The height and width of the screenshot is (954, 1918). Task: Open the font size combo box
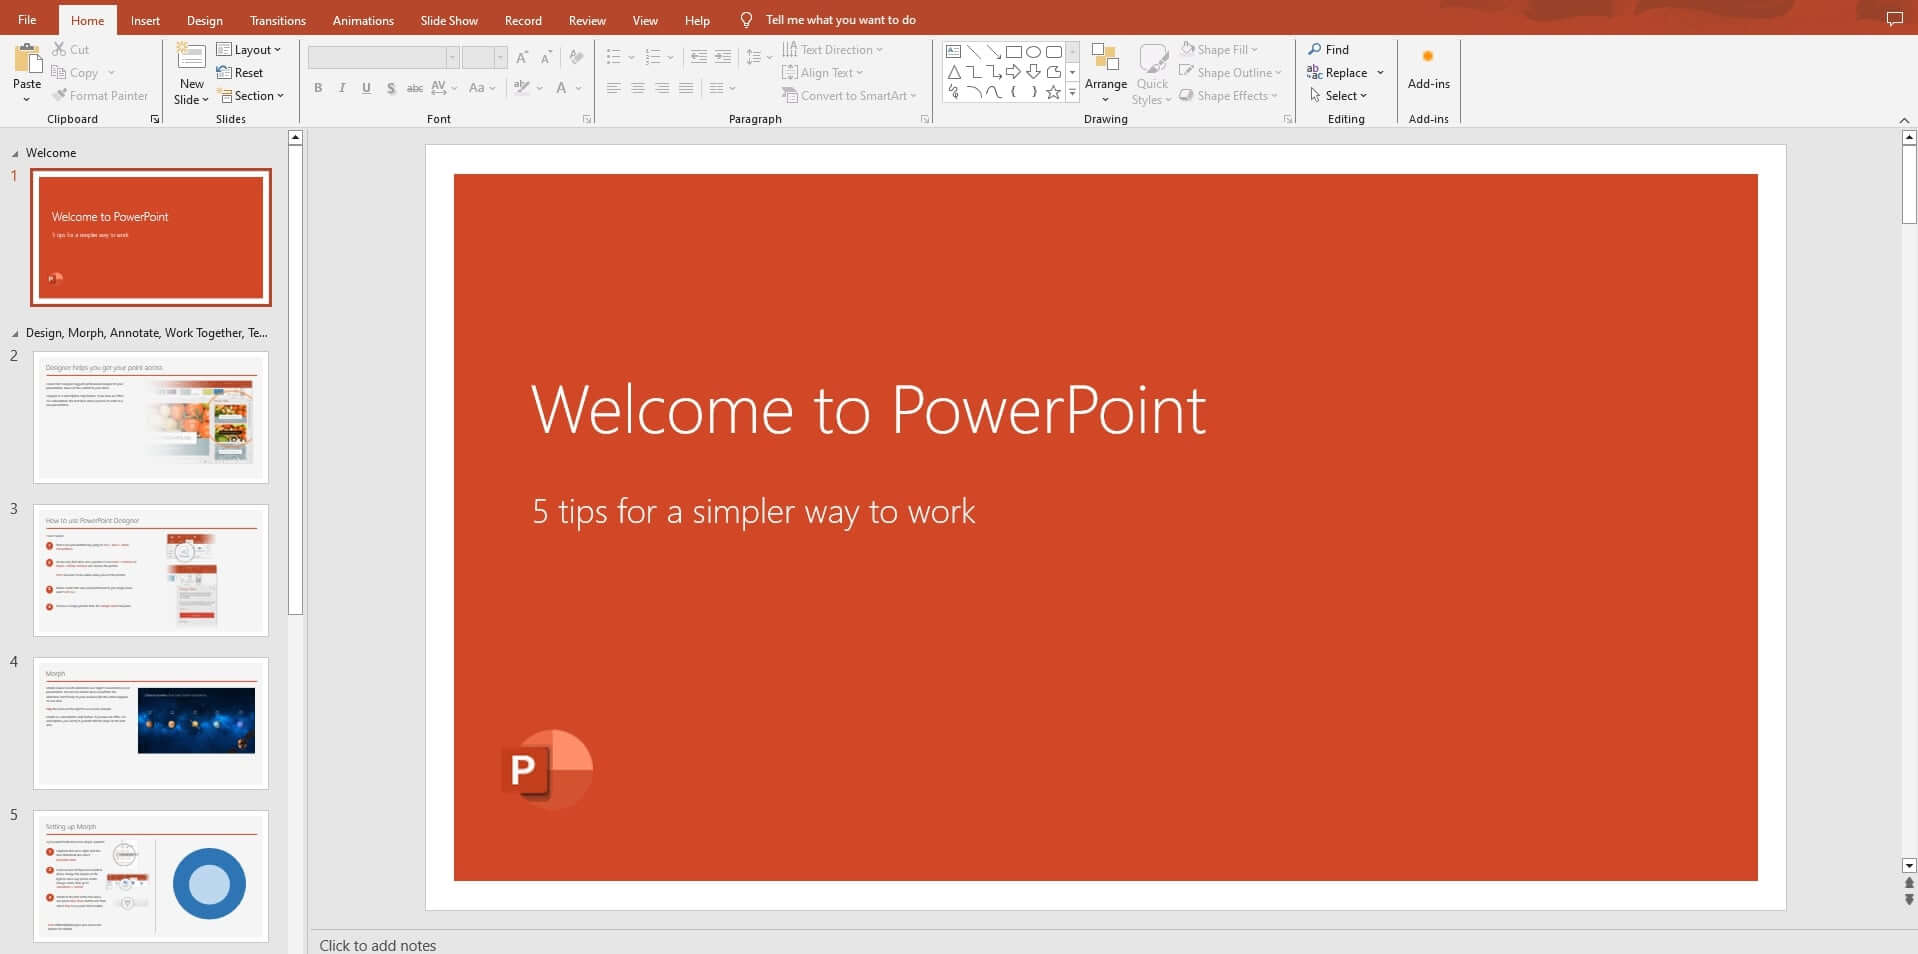pyautogui.click(x=484, y=58)
